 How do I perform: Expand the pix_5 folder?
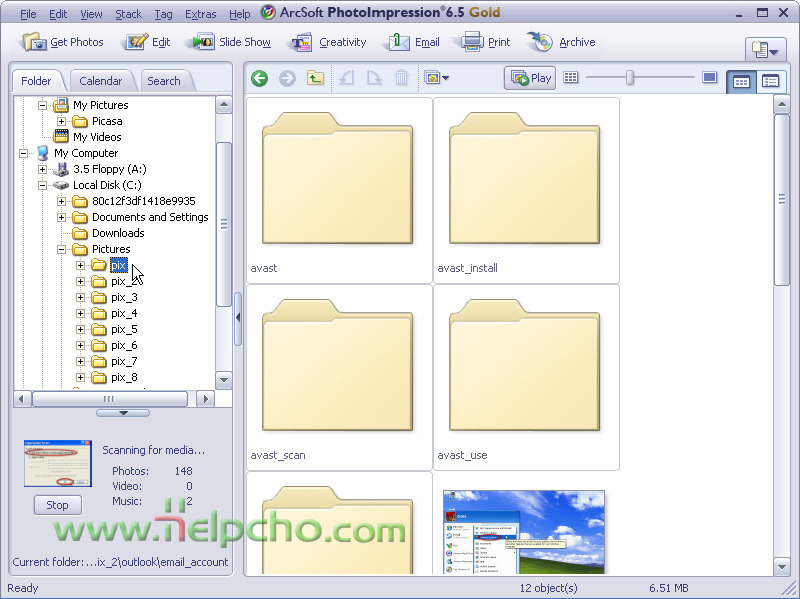[80, 330]
